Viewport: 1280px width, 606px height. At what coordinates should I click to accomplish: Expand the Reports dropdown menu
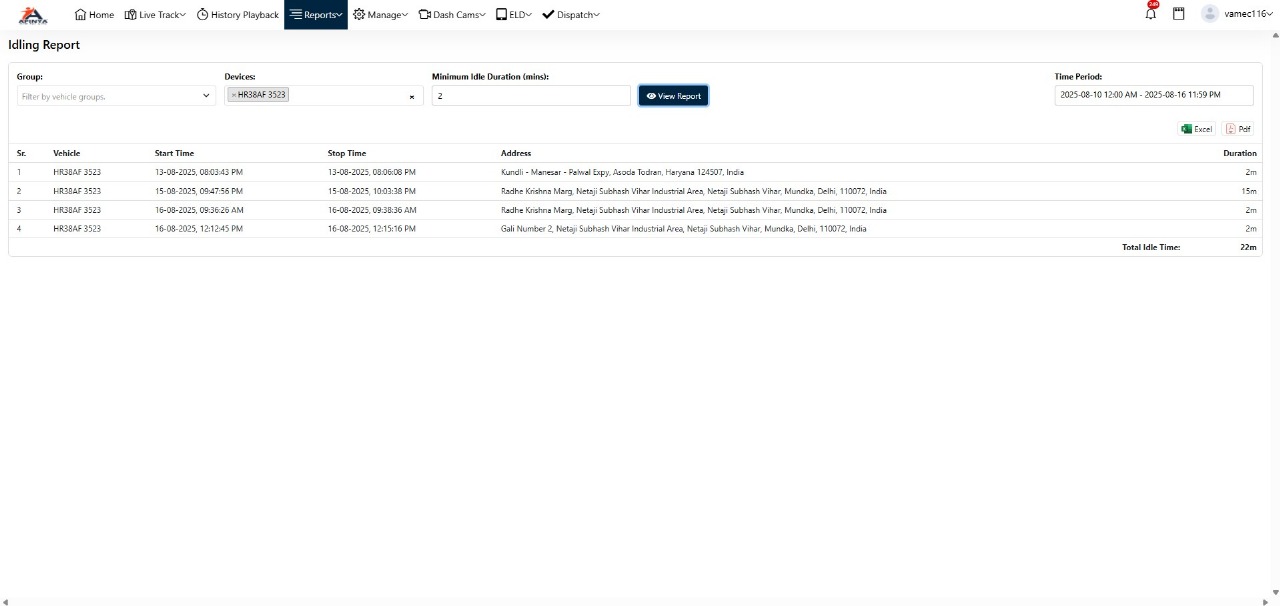click(x=316, y=15)
